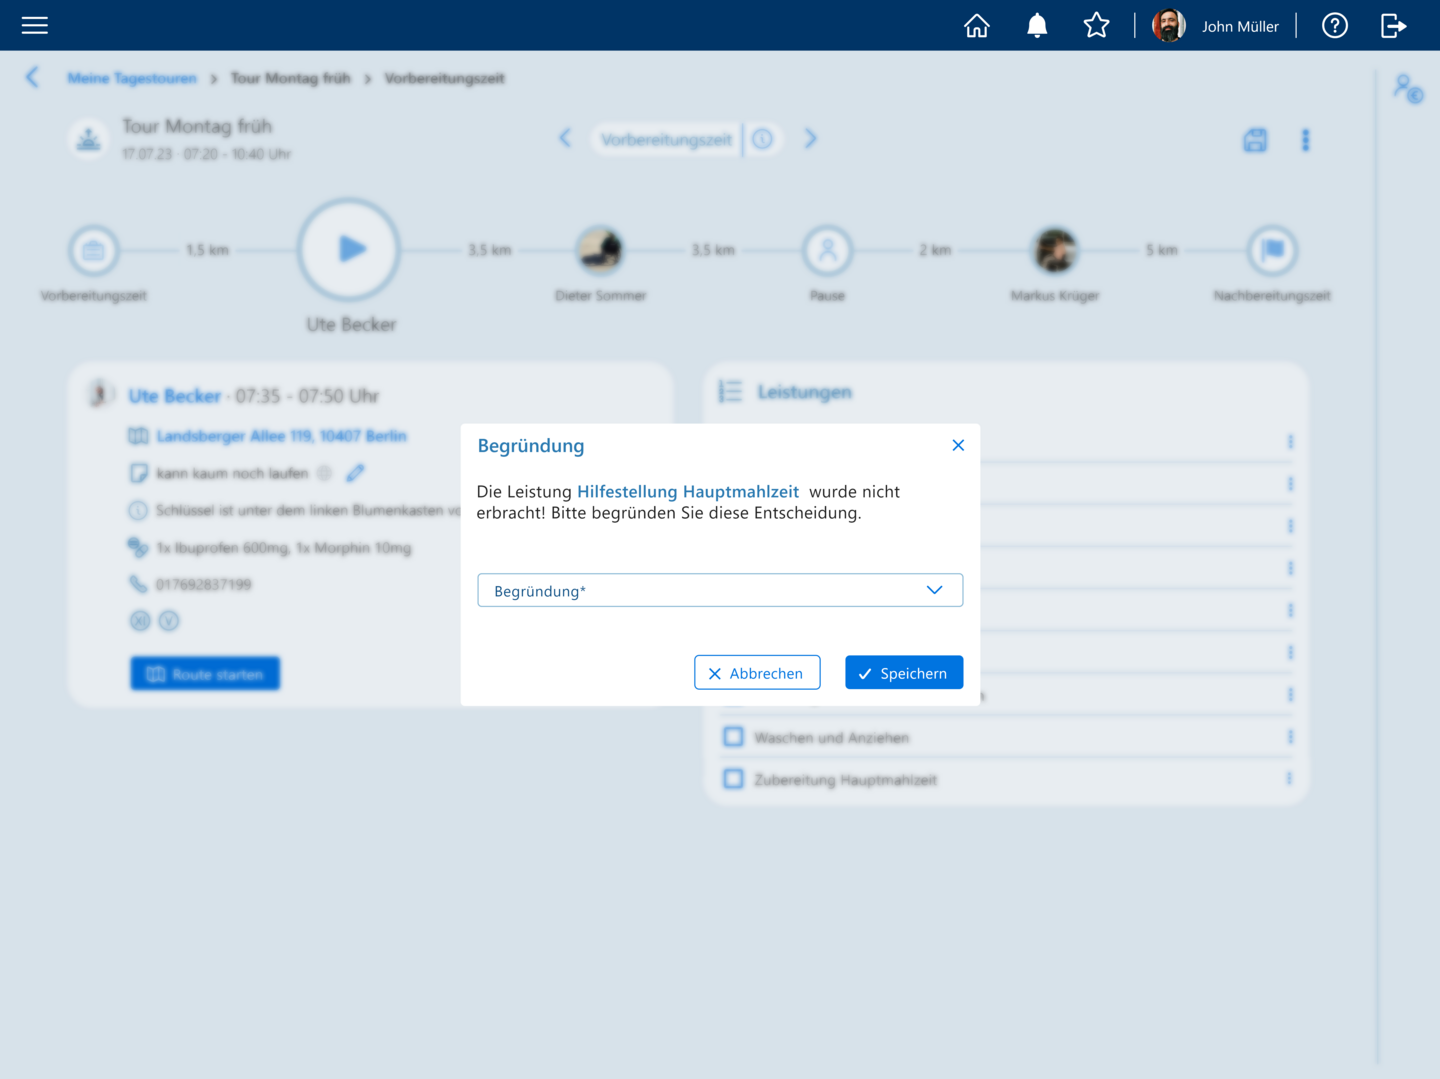Viewport: 1440px width, 1079px height.
Task: Check the Waschen und Anziehen checkbox
Action: tap(733, 737)
